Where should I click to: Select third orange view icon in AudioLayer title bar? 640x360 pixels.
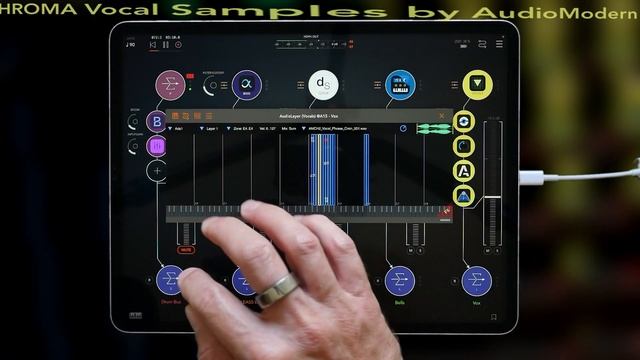point(198,116)
